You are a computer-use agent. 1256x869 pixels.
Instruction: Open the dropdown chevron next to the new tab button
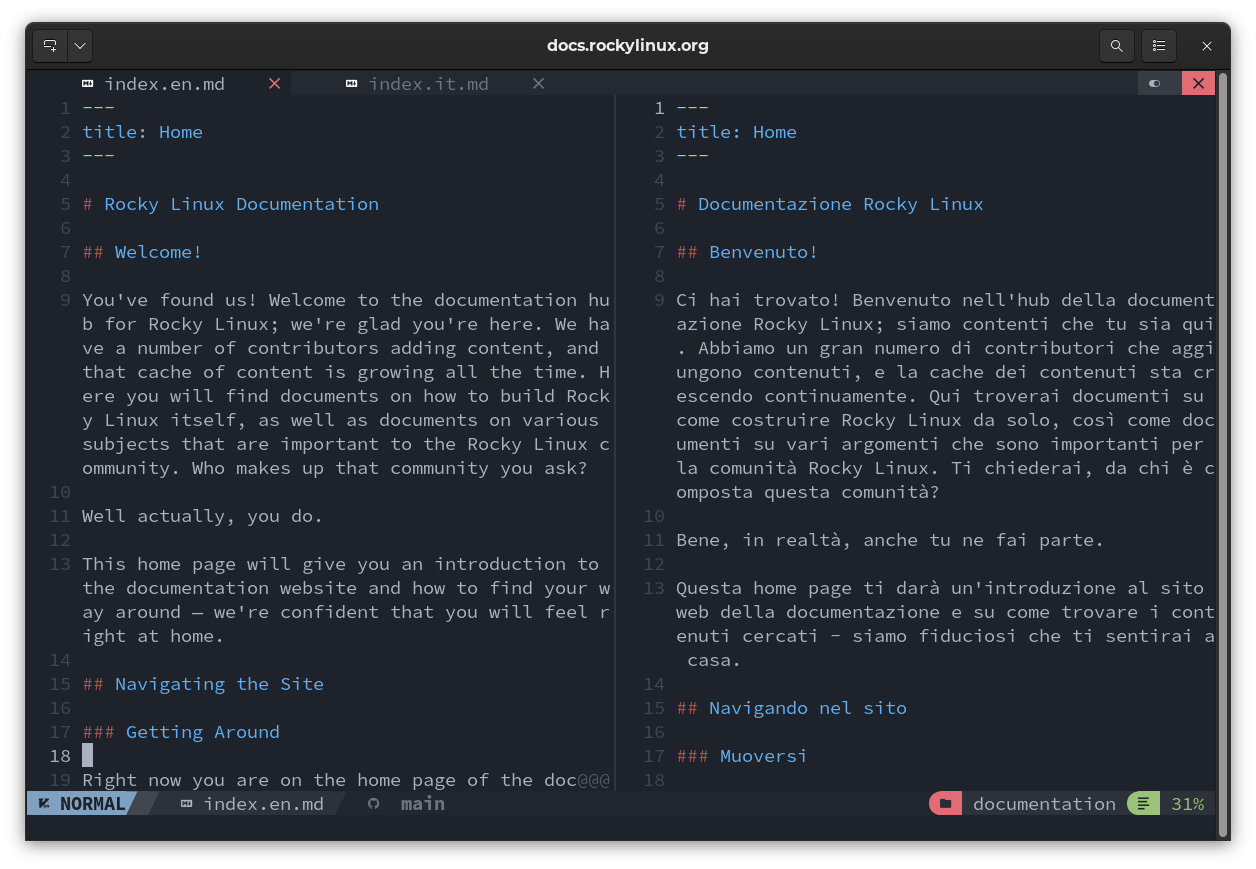click(79, 45)
